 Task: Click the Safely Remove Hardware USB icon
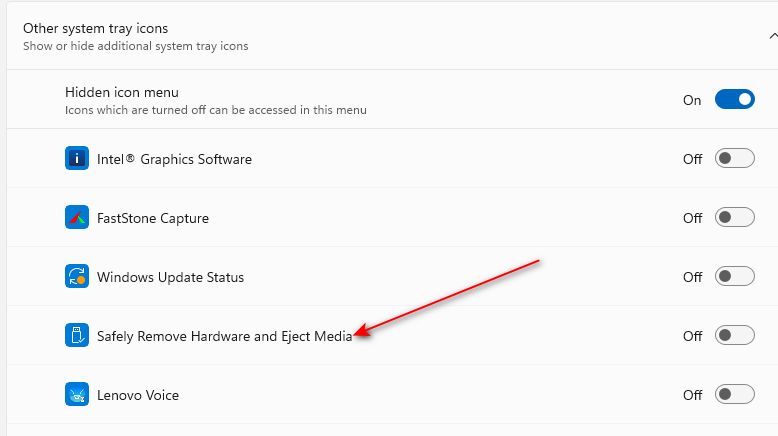[77, 335]
